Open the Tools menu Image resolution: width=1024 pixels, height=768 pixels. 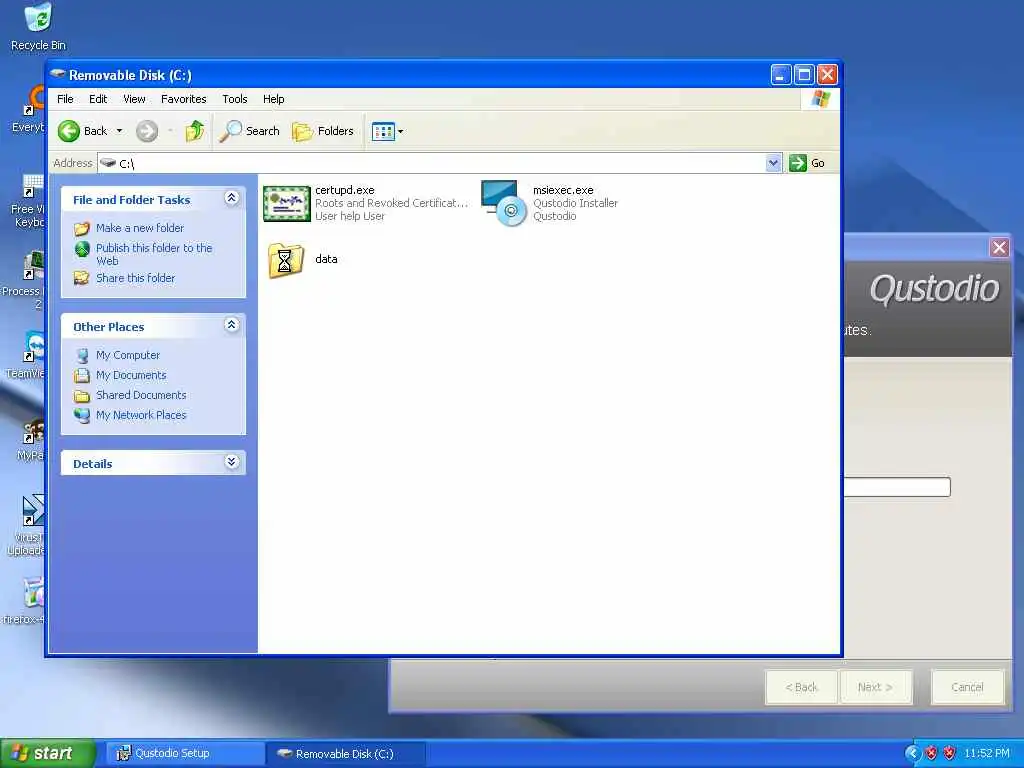point(234,99)
